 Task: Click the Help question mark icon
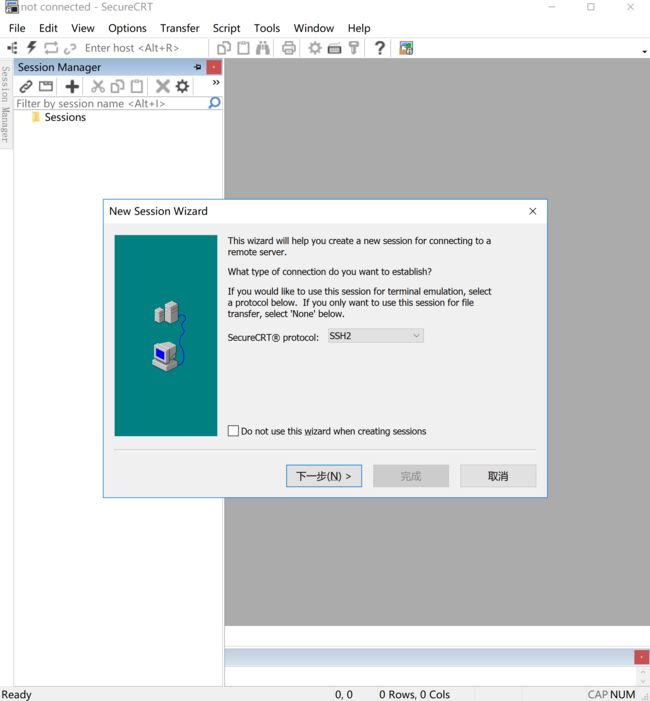[x=380, y=48]
